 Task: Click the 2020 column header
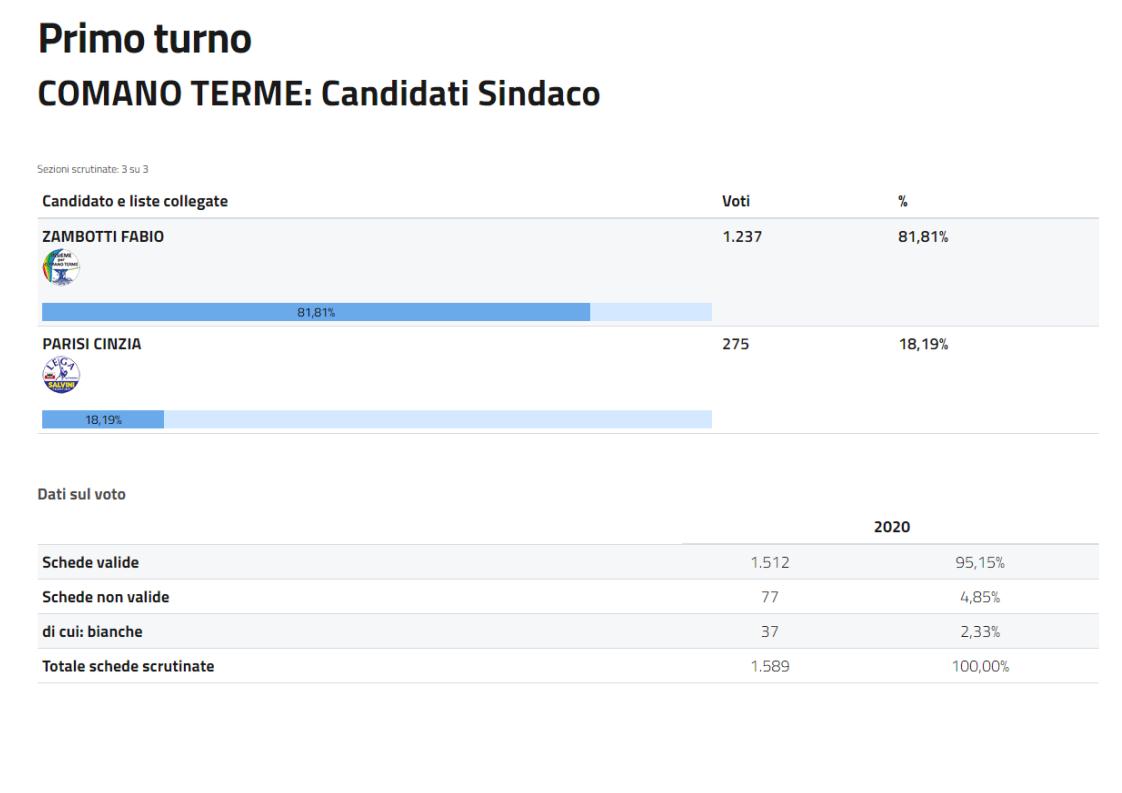tap(891, 526)
